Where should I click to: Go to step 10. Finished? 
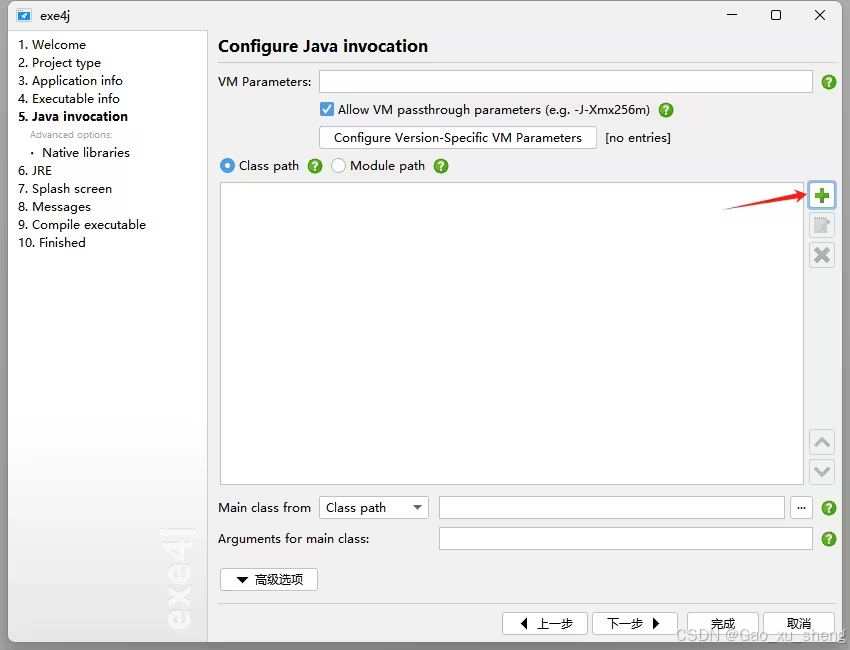[52, 243]
